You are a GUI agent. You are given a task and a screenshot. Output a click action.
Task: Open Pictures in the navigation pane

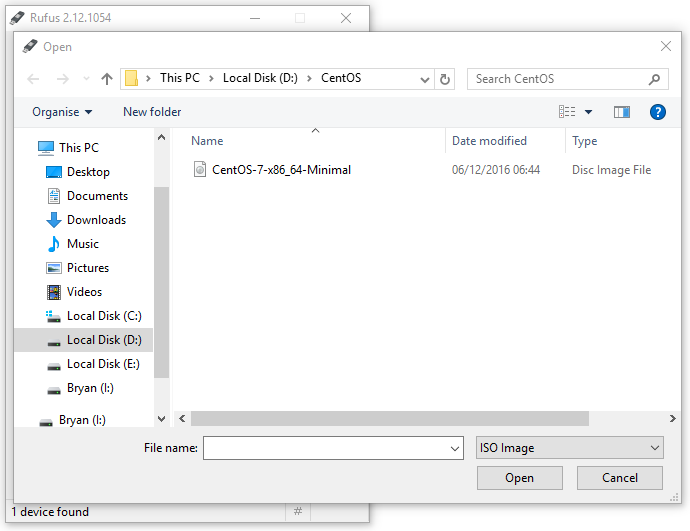[x=88, y=268]
